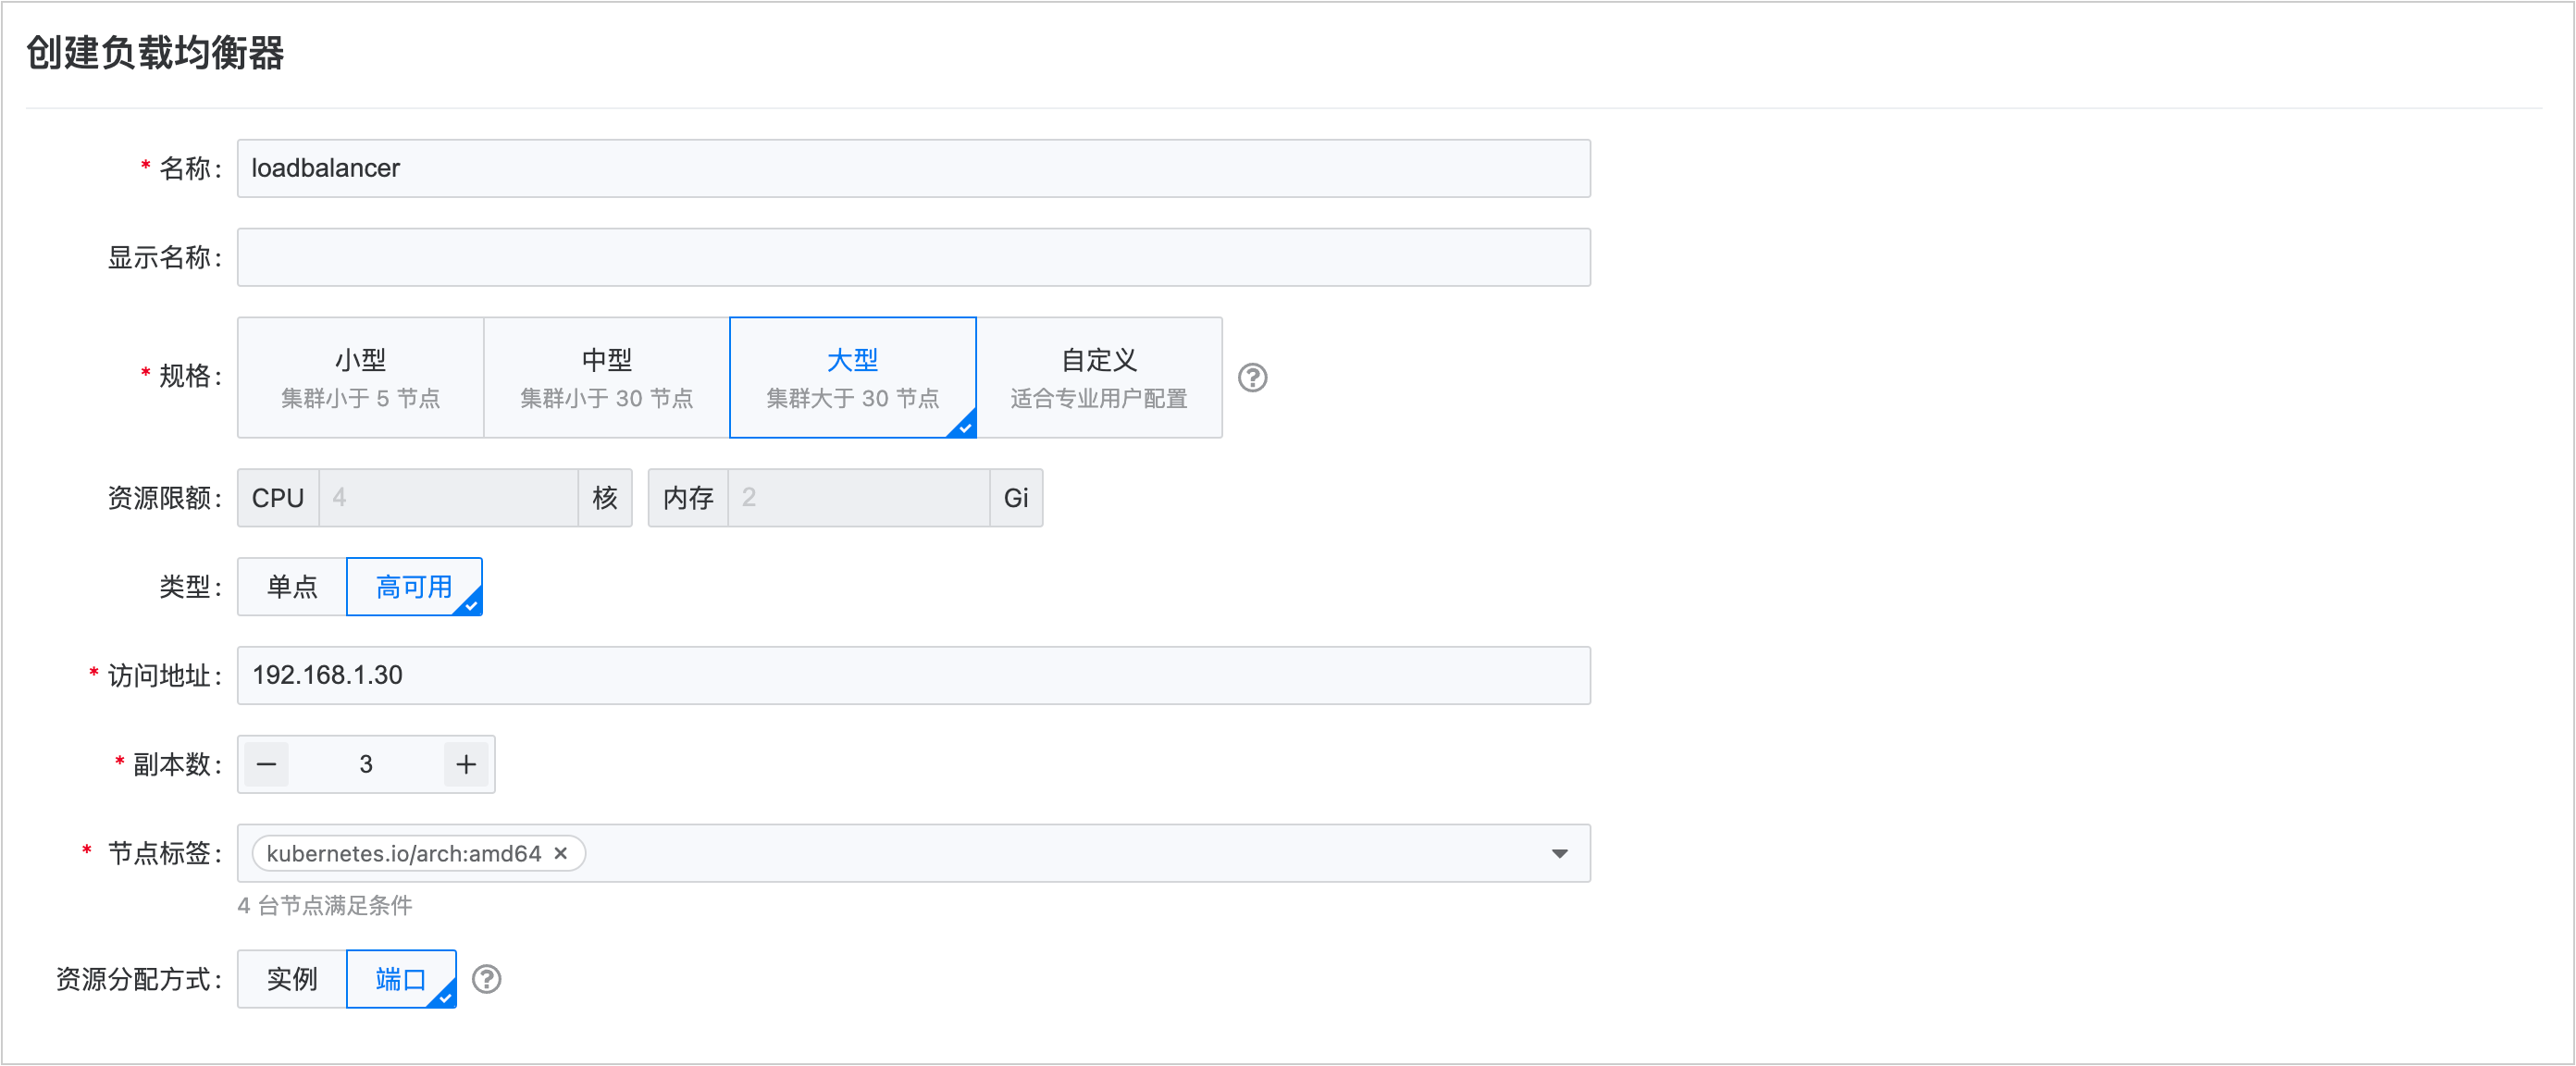The image size is (2576, 1066).
Task: Click the 名称 input with loadbalancer
Action: tap(912, 168)
